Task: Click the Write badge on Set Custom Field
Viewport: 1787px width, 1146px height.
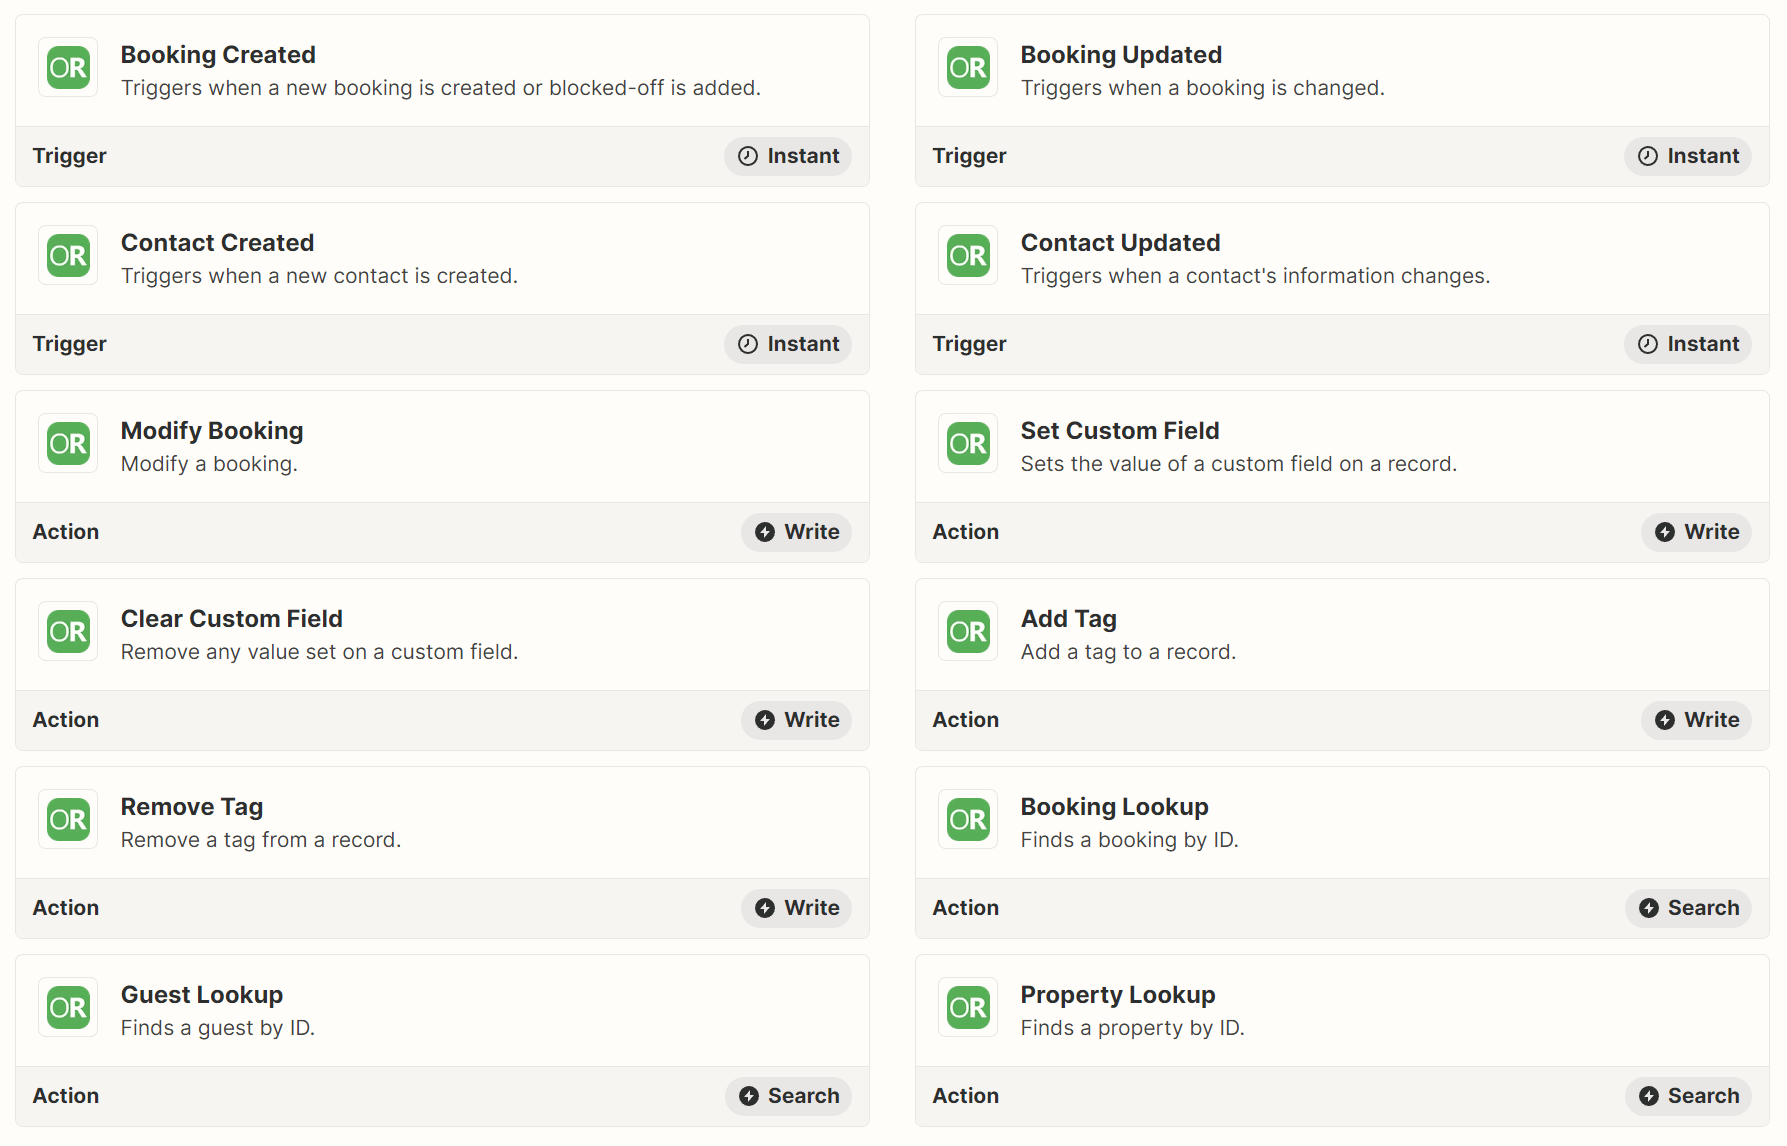Action: 1696,532
